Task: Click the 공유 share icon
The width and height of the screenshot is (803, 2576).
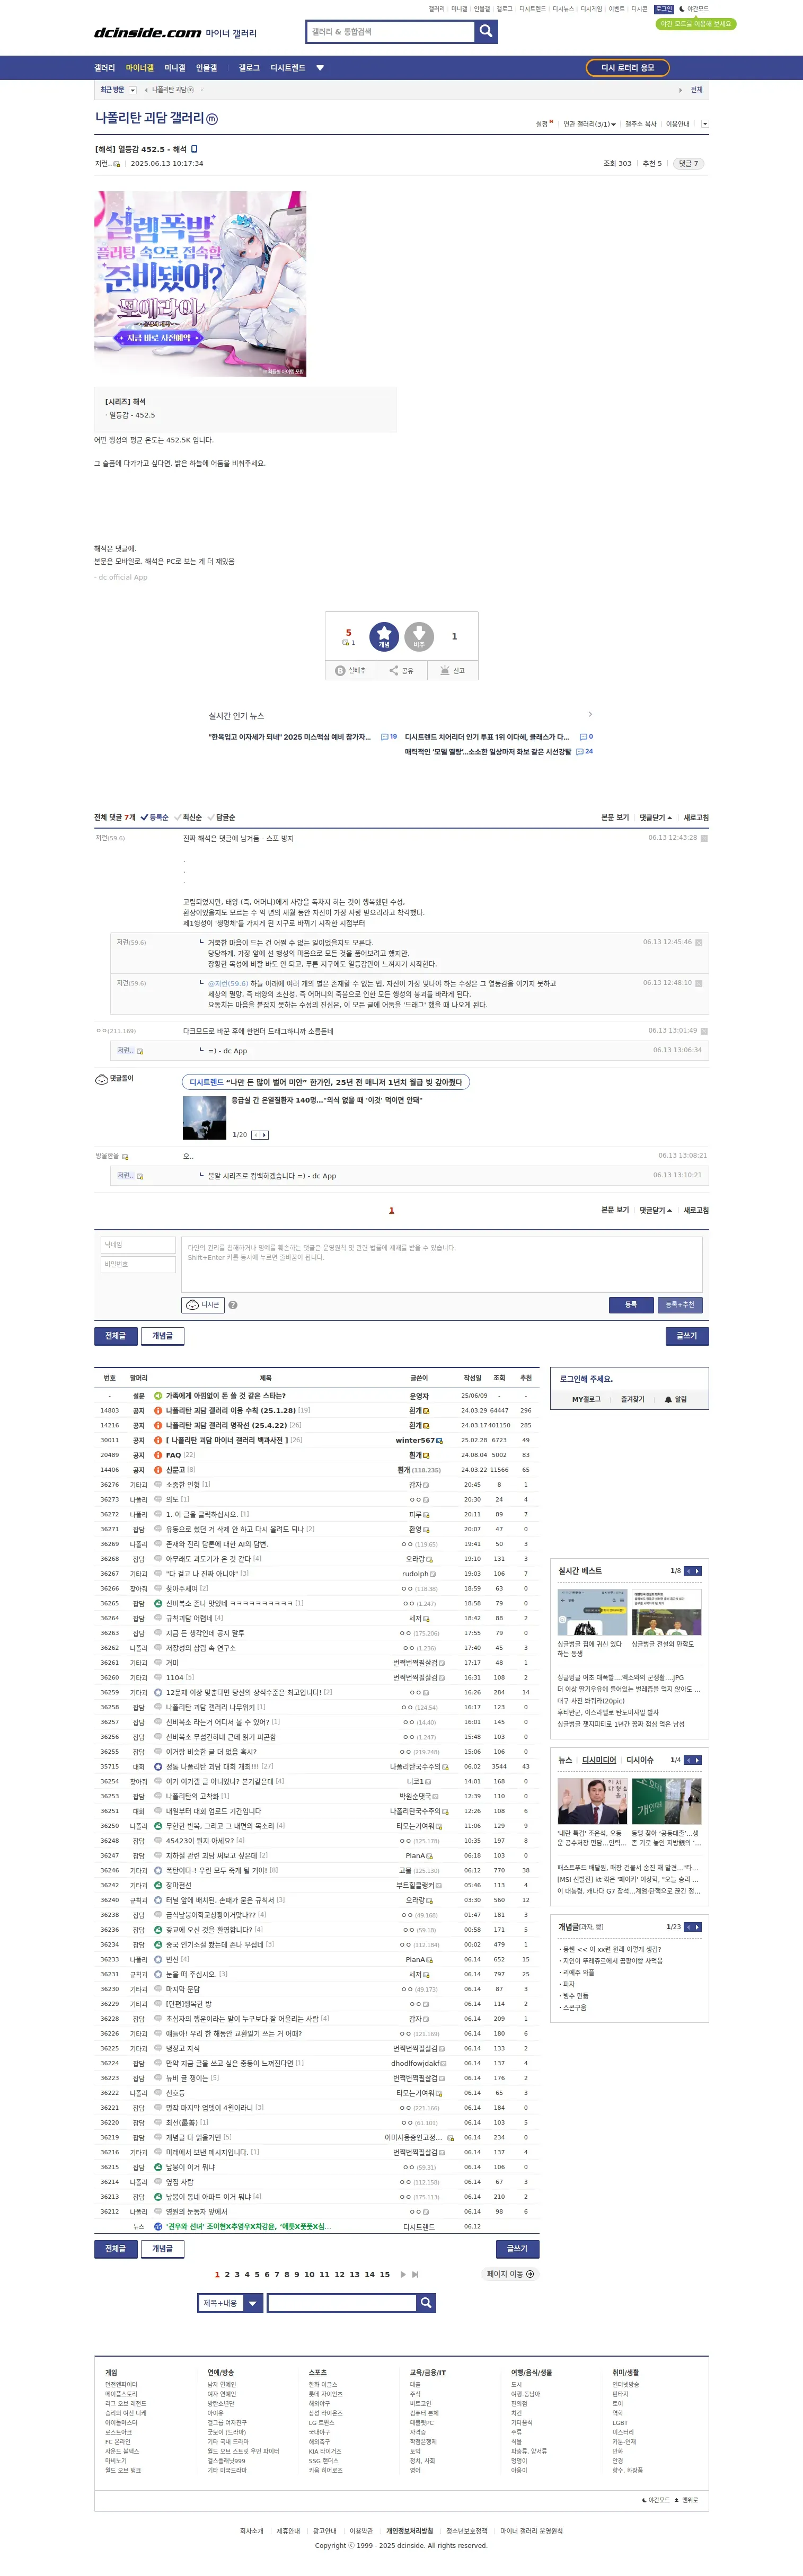Action: 394,670
